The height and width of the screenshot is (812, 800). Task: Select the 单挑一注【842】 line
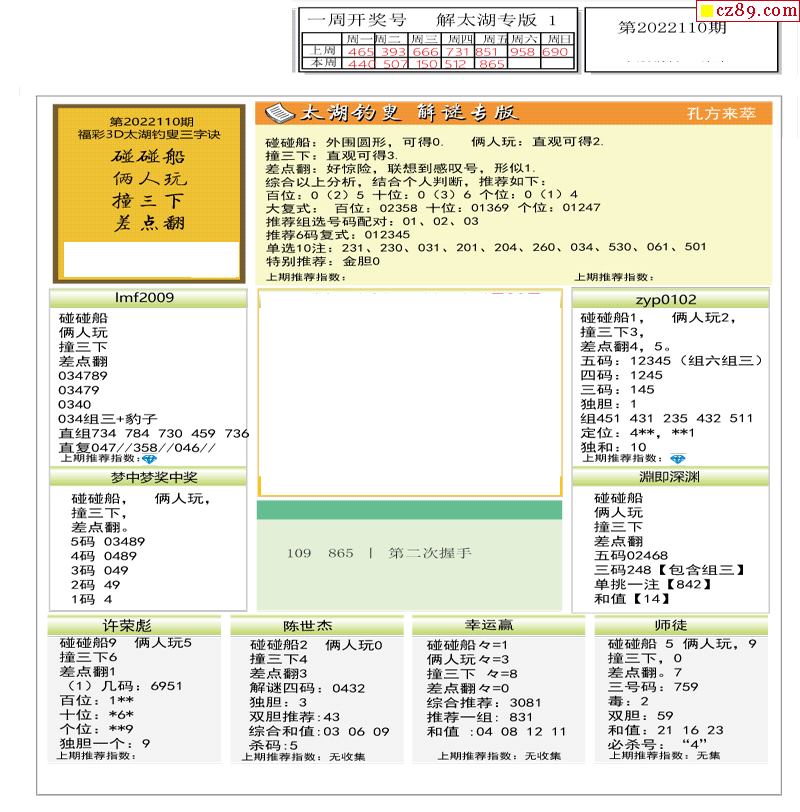pyautogui.click(x=653, y=585)
